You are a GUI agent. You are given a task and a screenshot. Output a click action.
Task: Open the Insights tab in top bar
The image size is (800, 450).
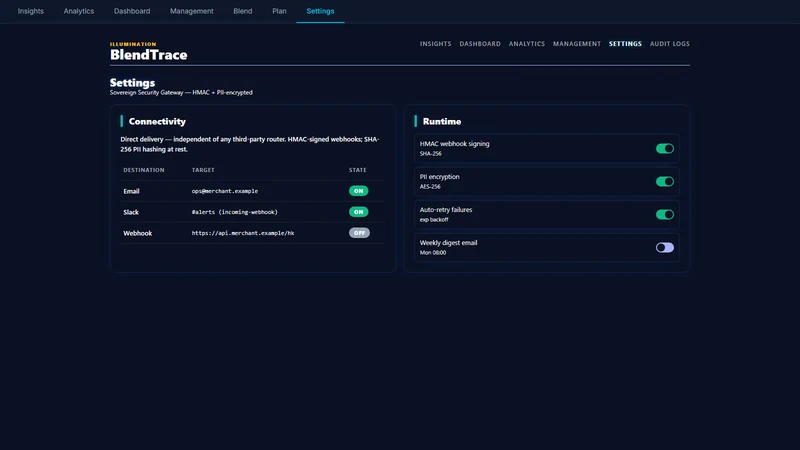(x=31, y=11)
